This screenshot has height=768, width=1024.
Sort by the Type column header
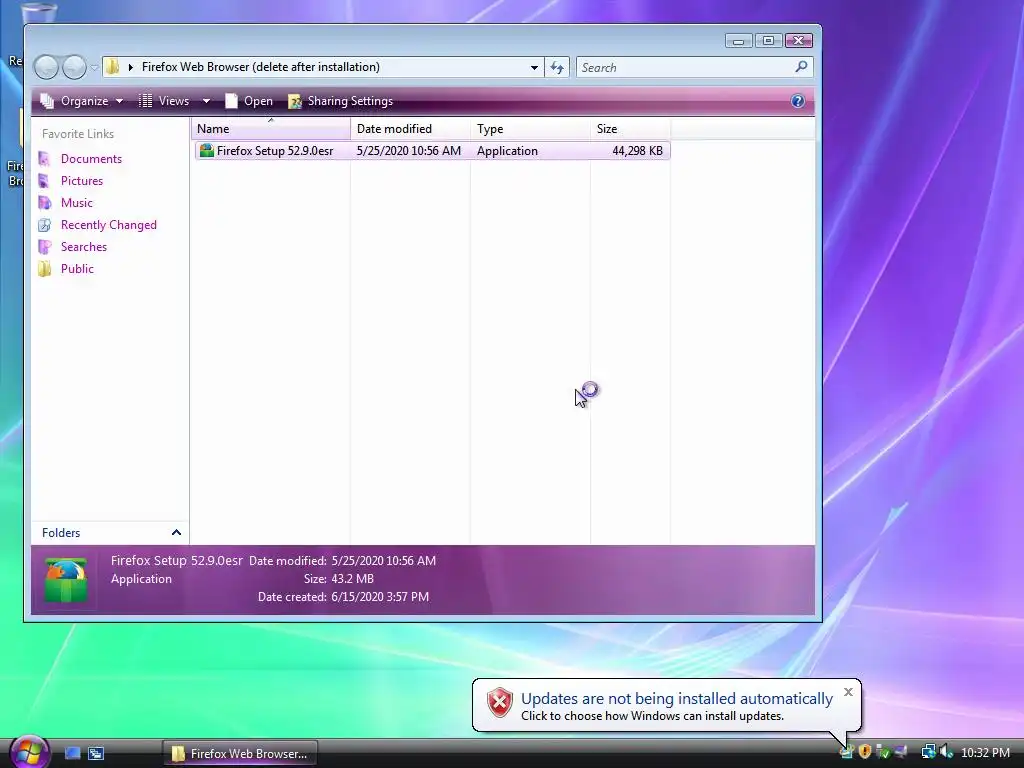point(530,129)
